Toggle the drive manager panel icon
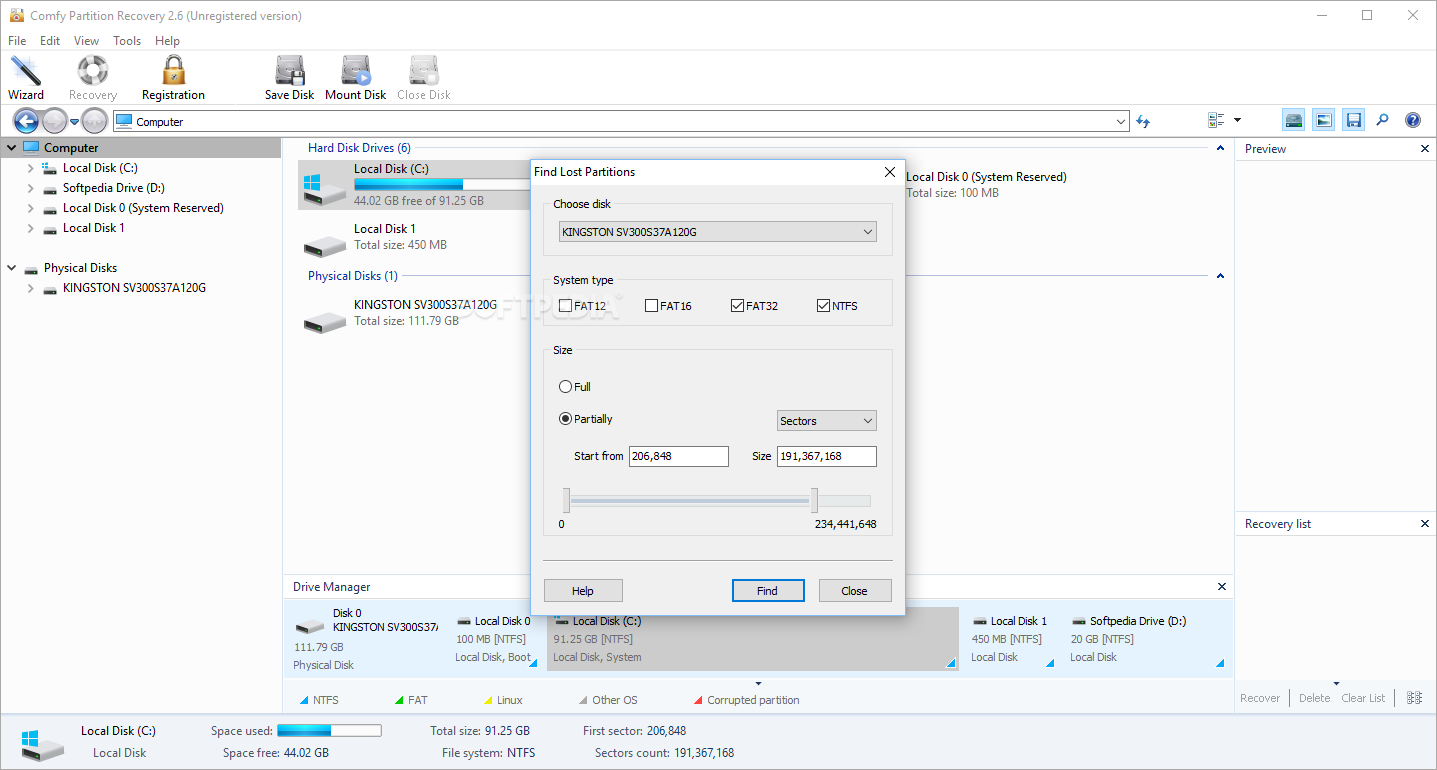Viewport: 1437px width, 770px height. coord(1294,120)
